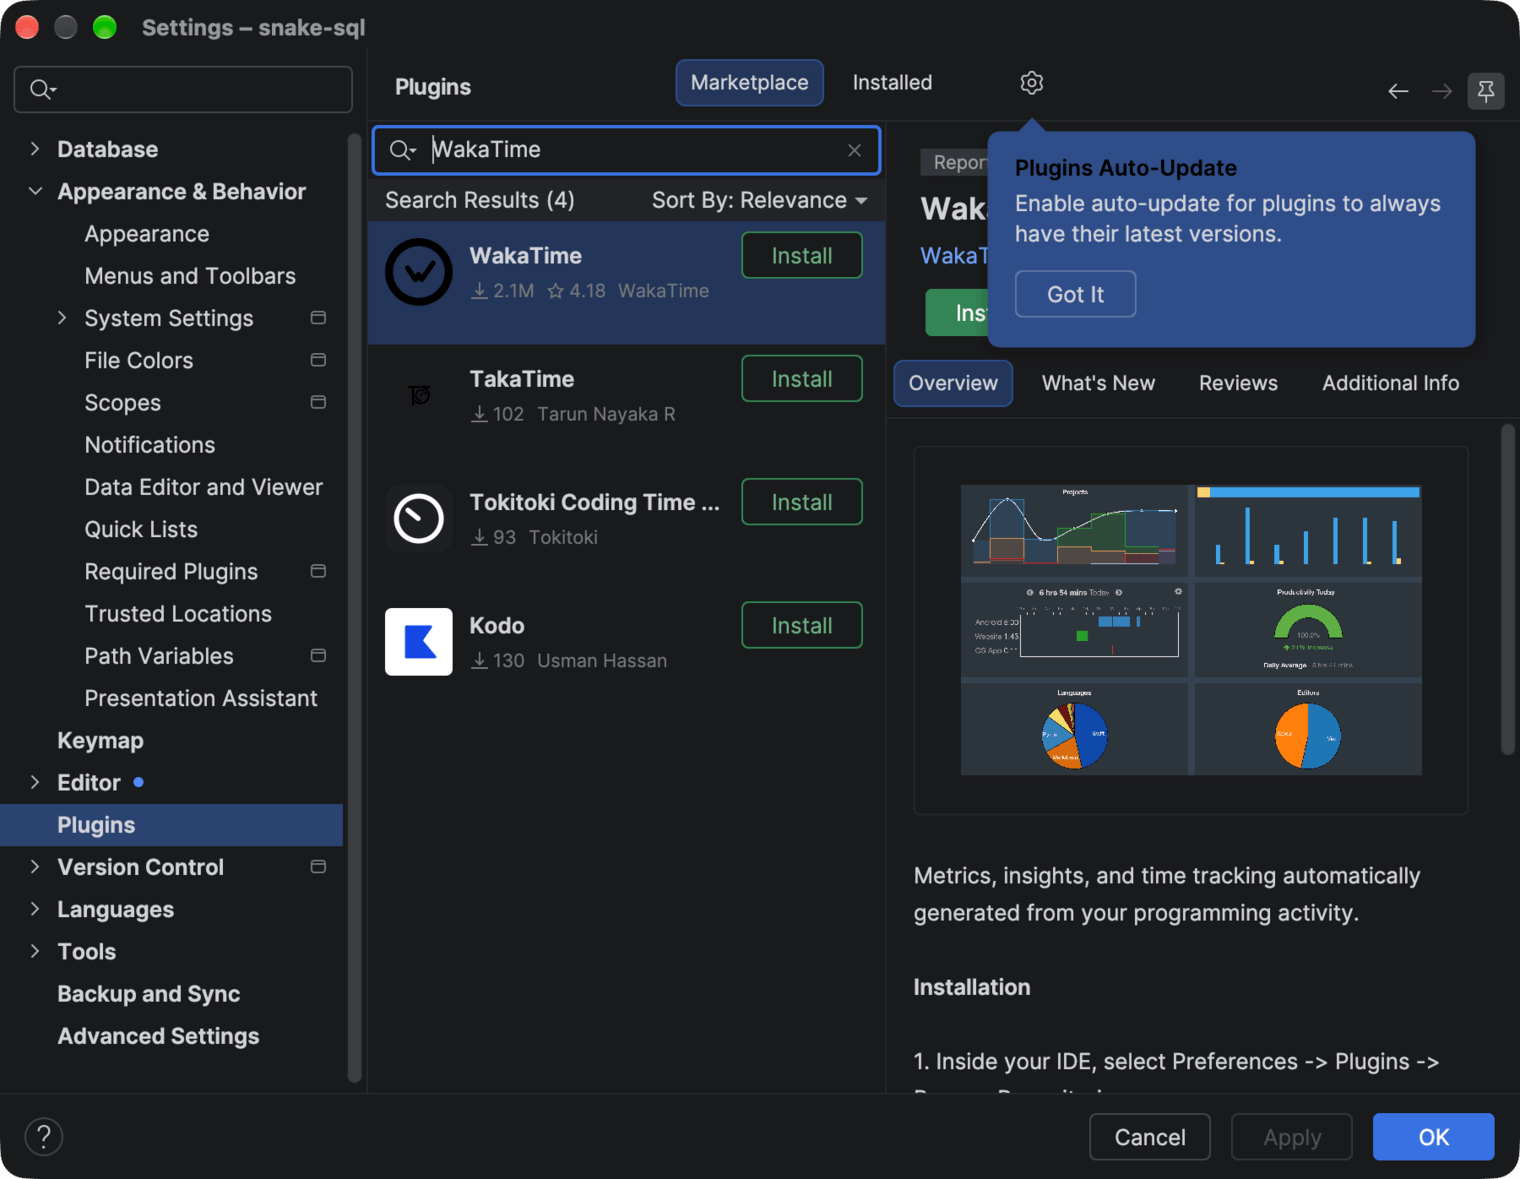The width and height of the screenshot is (1520, 1179).
Task: Click the plugin description scrollbar
Action: coord(1508,590)
